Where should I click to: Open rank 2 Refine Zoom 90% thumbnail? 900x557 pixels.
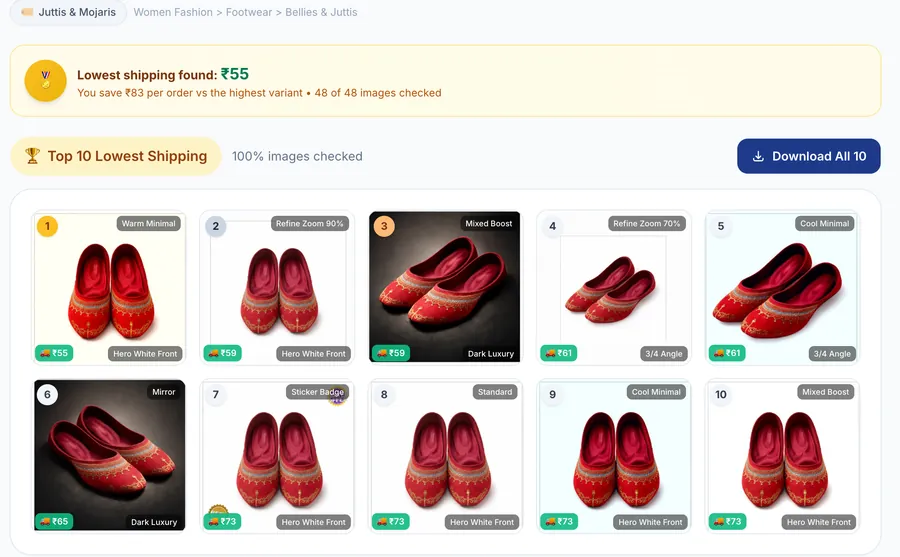click(x=278, y=287)
